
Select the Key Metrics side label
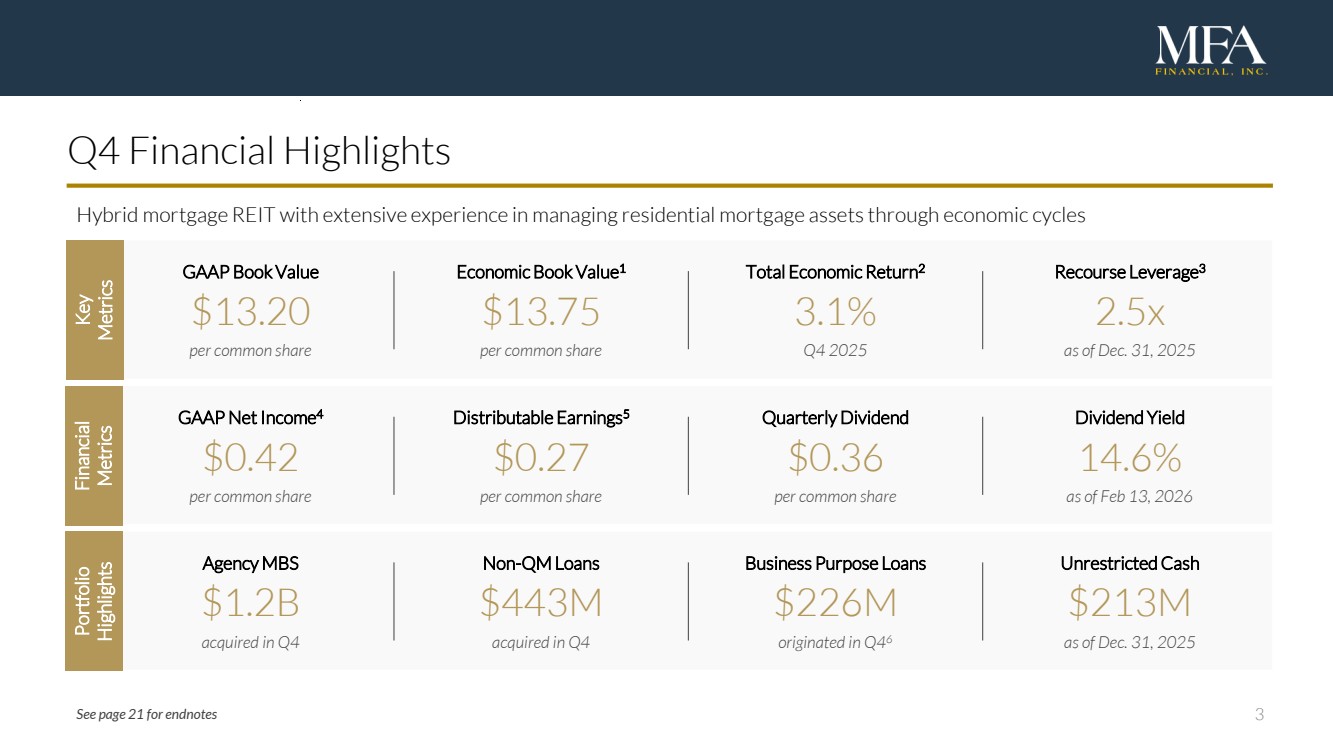pyautogui.click(x=94, y=309)
